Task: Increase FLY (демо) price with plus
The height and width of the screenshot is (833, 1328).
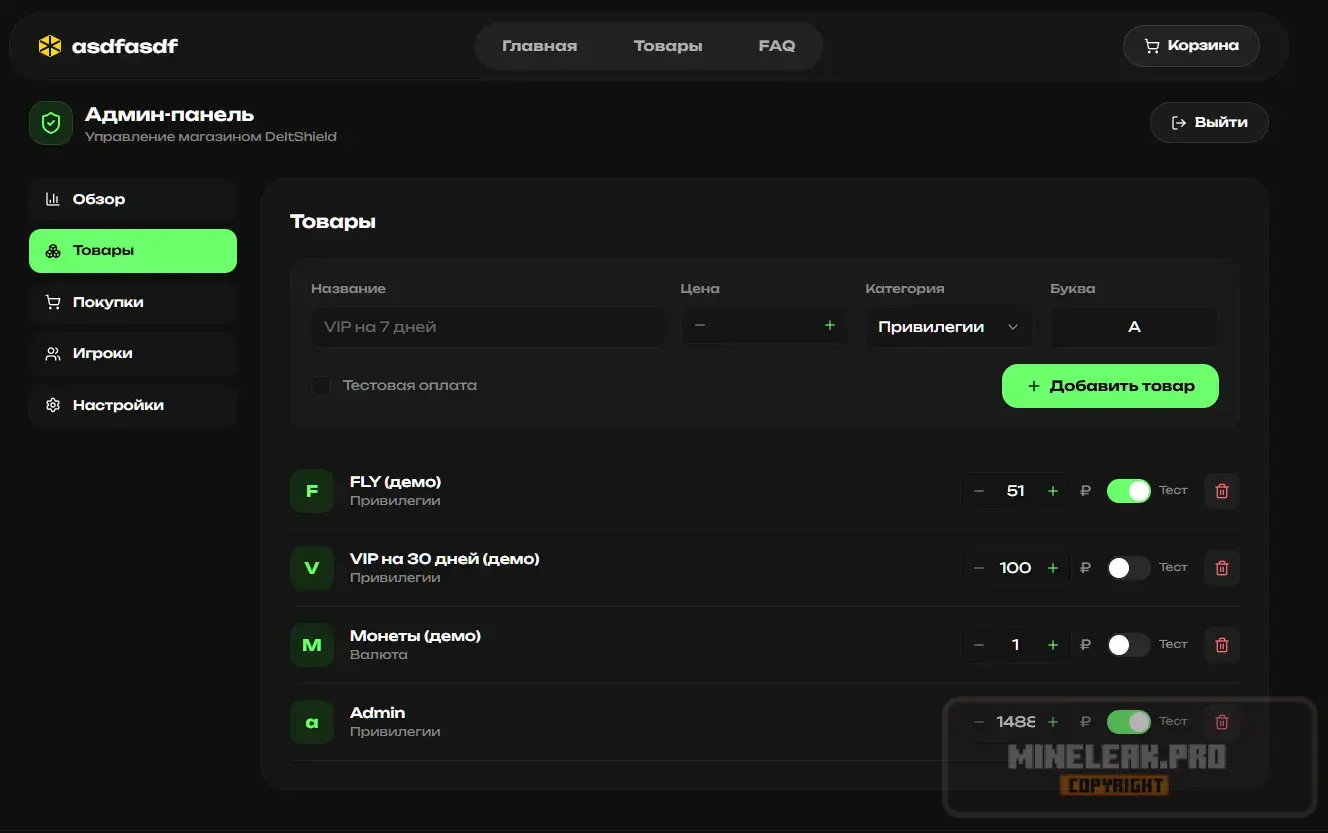Action: click(x=1052, y=491)
